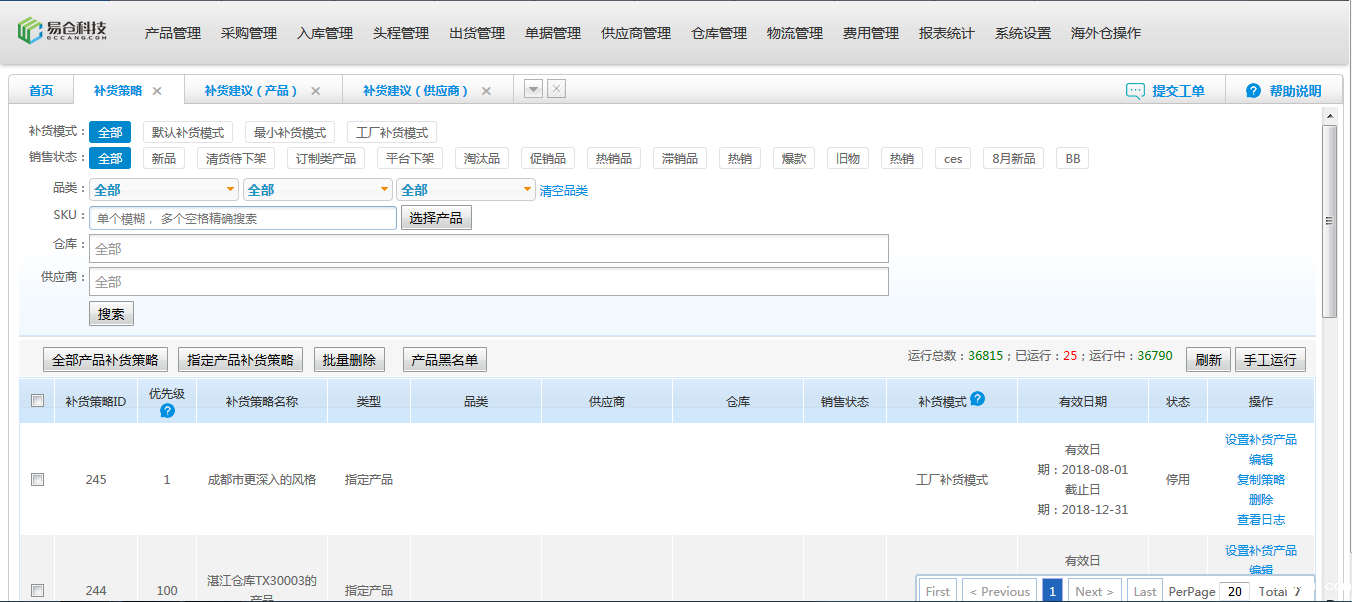
Task: Click the SKU search input field
Action: (x=243, y=218)
